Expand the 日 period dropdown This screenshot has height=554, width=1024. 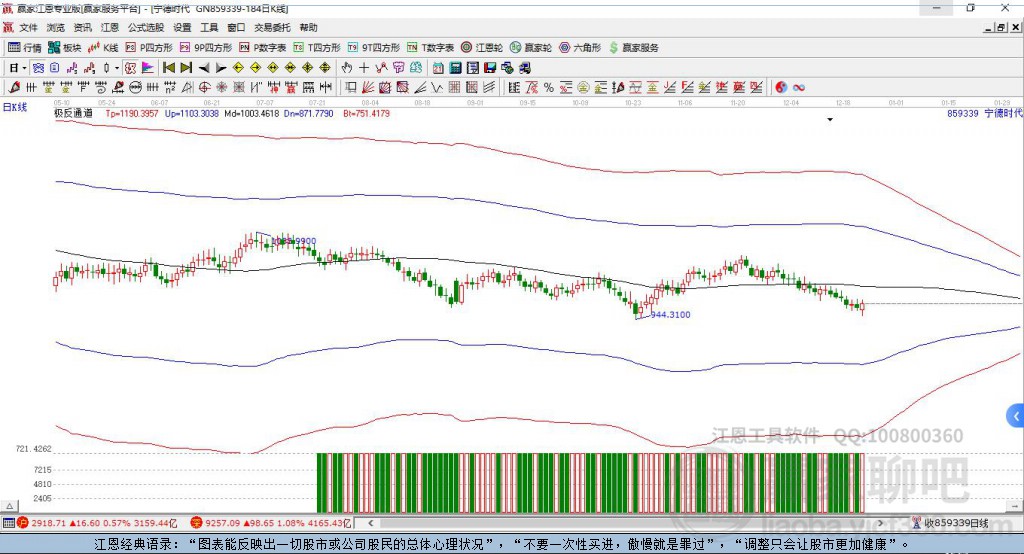[x=24, y=68]
